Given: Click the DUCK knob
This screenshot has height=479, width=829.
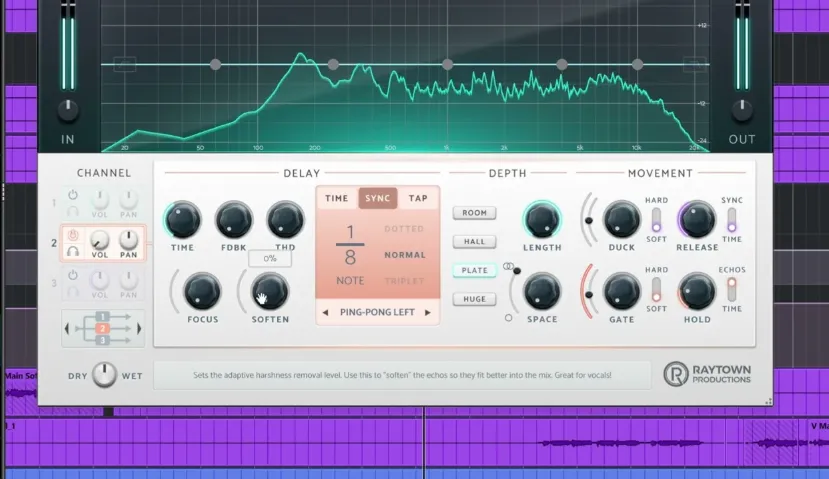Looking at the screenshot, I should pos(622,219).
